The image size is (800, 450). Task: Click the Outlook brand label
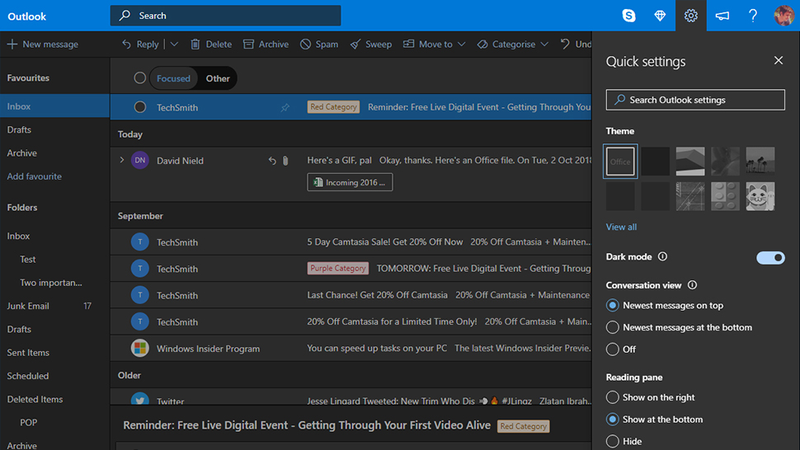tap(27, 16)
